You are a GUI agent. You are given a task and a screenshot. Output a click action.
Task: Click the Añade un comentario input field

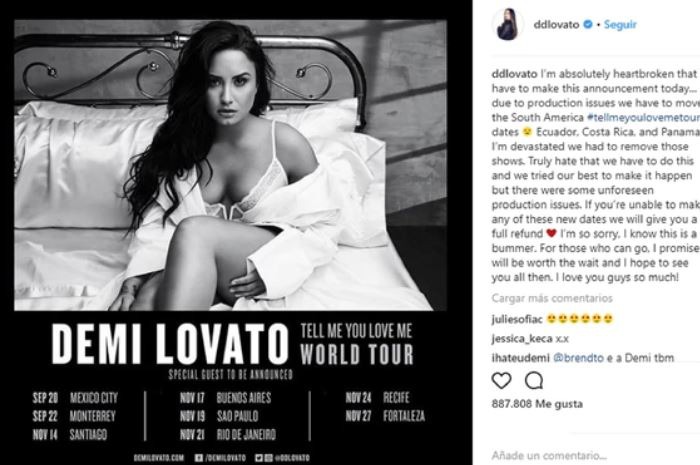pyautogui.click(x=549, y=456)
